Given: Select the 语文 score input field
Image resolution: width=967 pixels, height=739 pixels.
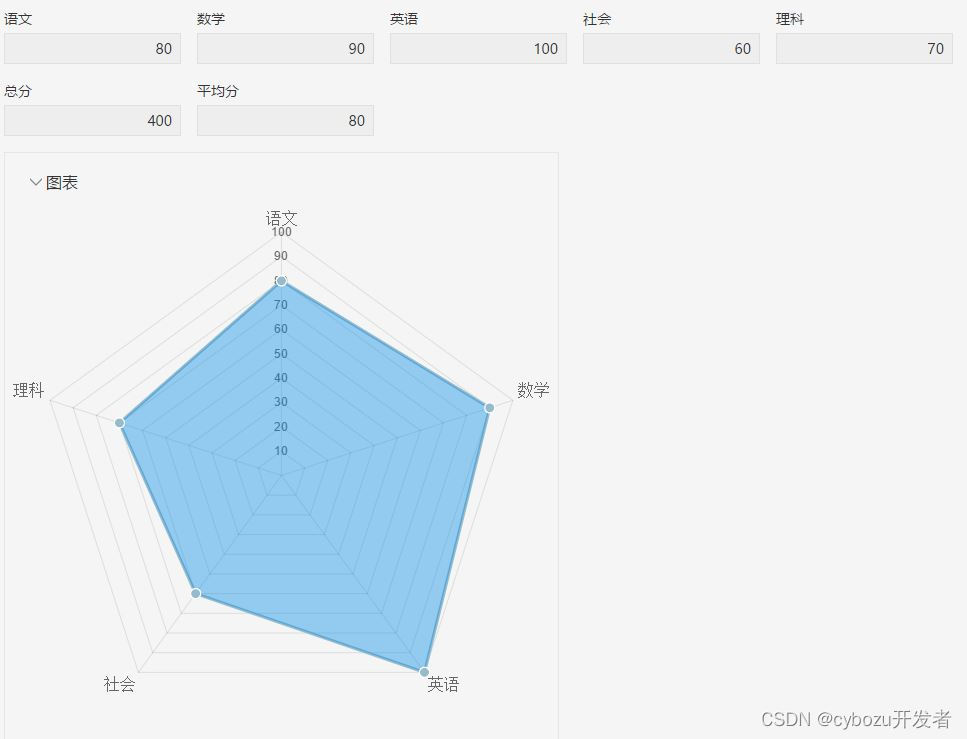Looking at the screenshot, I should 92,48.
